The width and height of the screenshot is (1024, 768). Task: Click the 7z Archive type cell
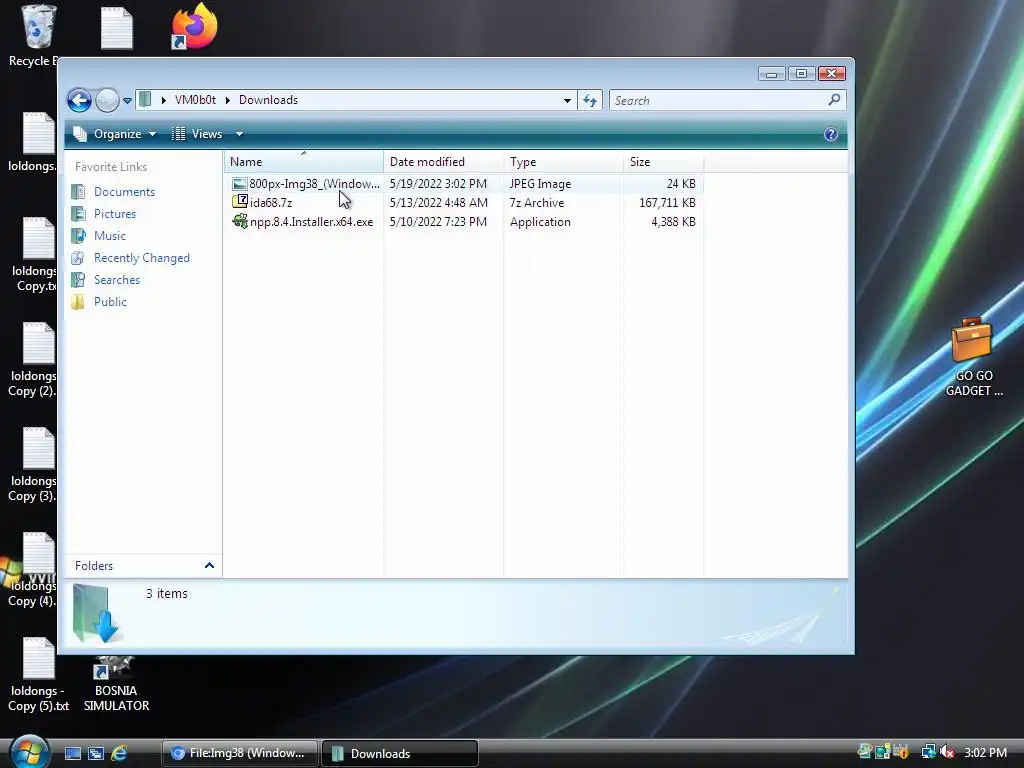(x=537, y=203)
